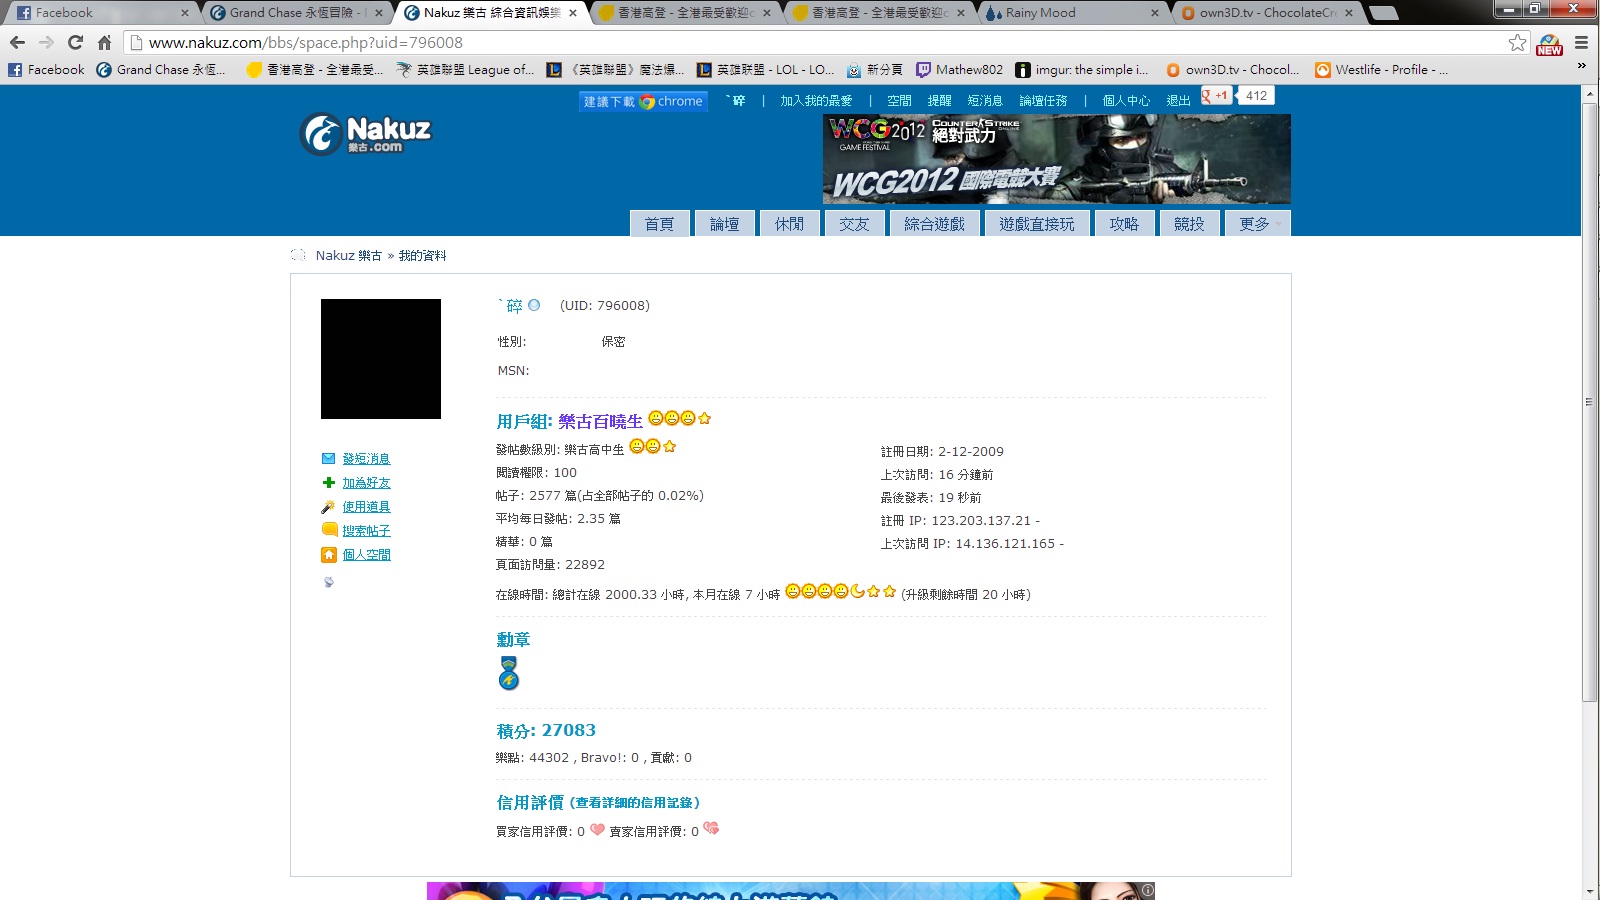Click the Google +1 button

1216,96
